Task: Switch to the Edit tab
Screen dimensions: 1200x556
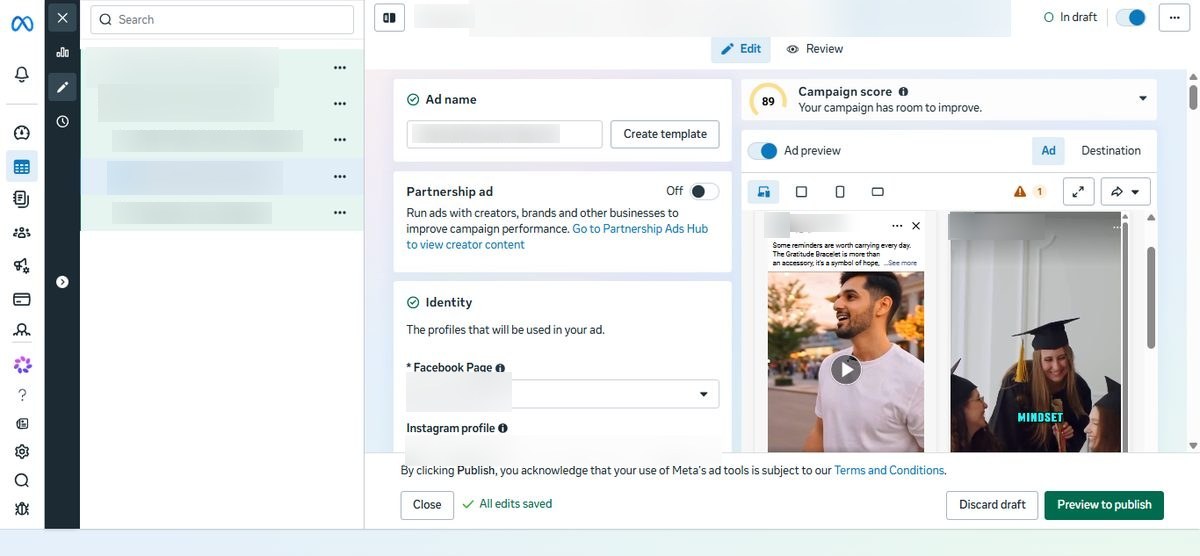Action: 741,49
